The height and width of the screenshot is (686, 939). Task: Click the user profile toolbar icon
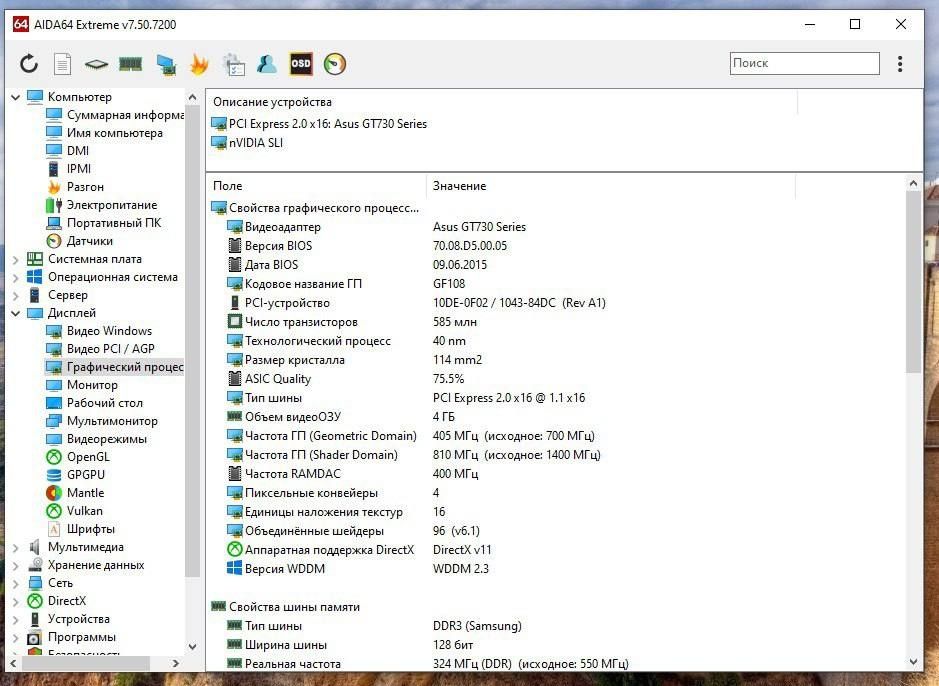[266, 63]
